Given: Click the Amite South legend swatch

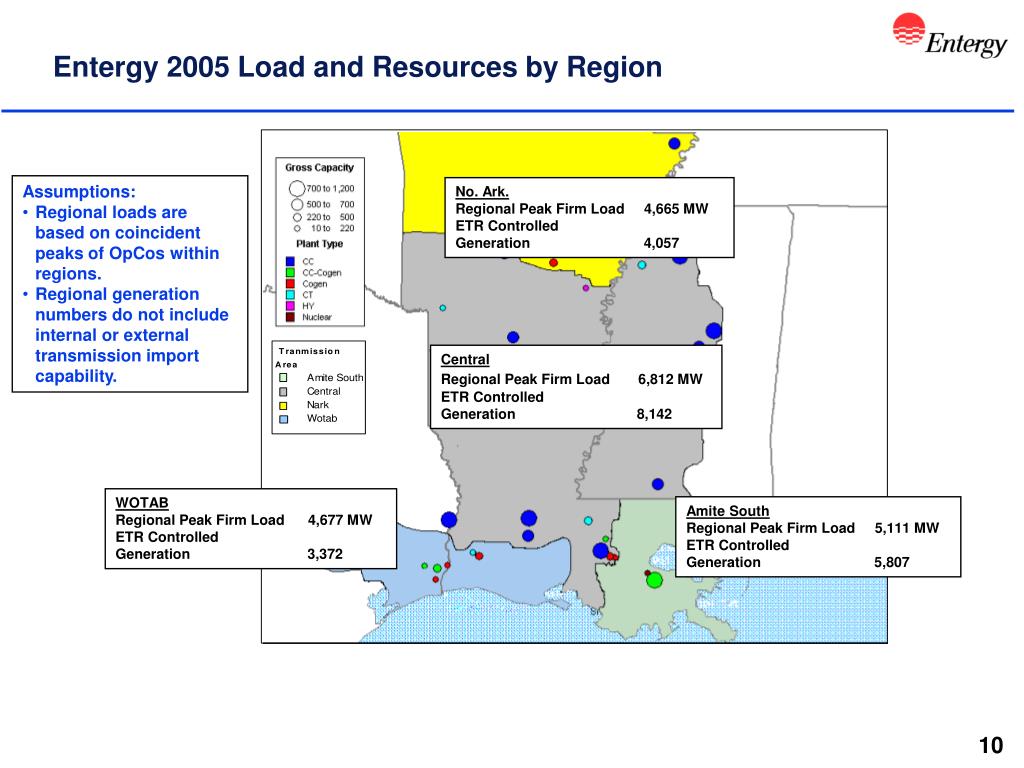Looking at the screenshot, I should (x=283, y=377).
